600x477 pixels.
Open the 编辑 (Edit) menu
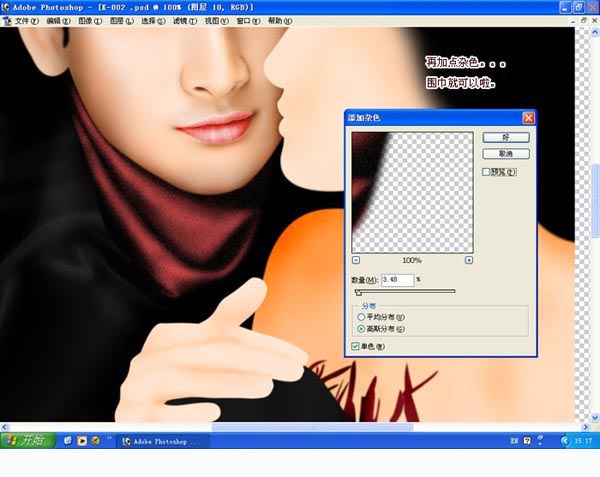point(59,21)
